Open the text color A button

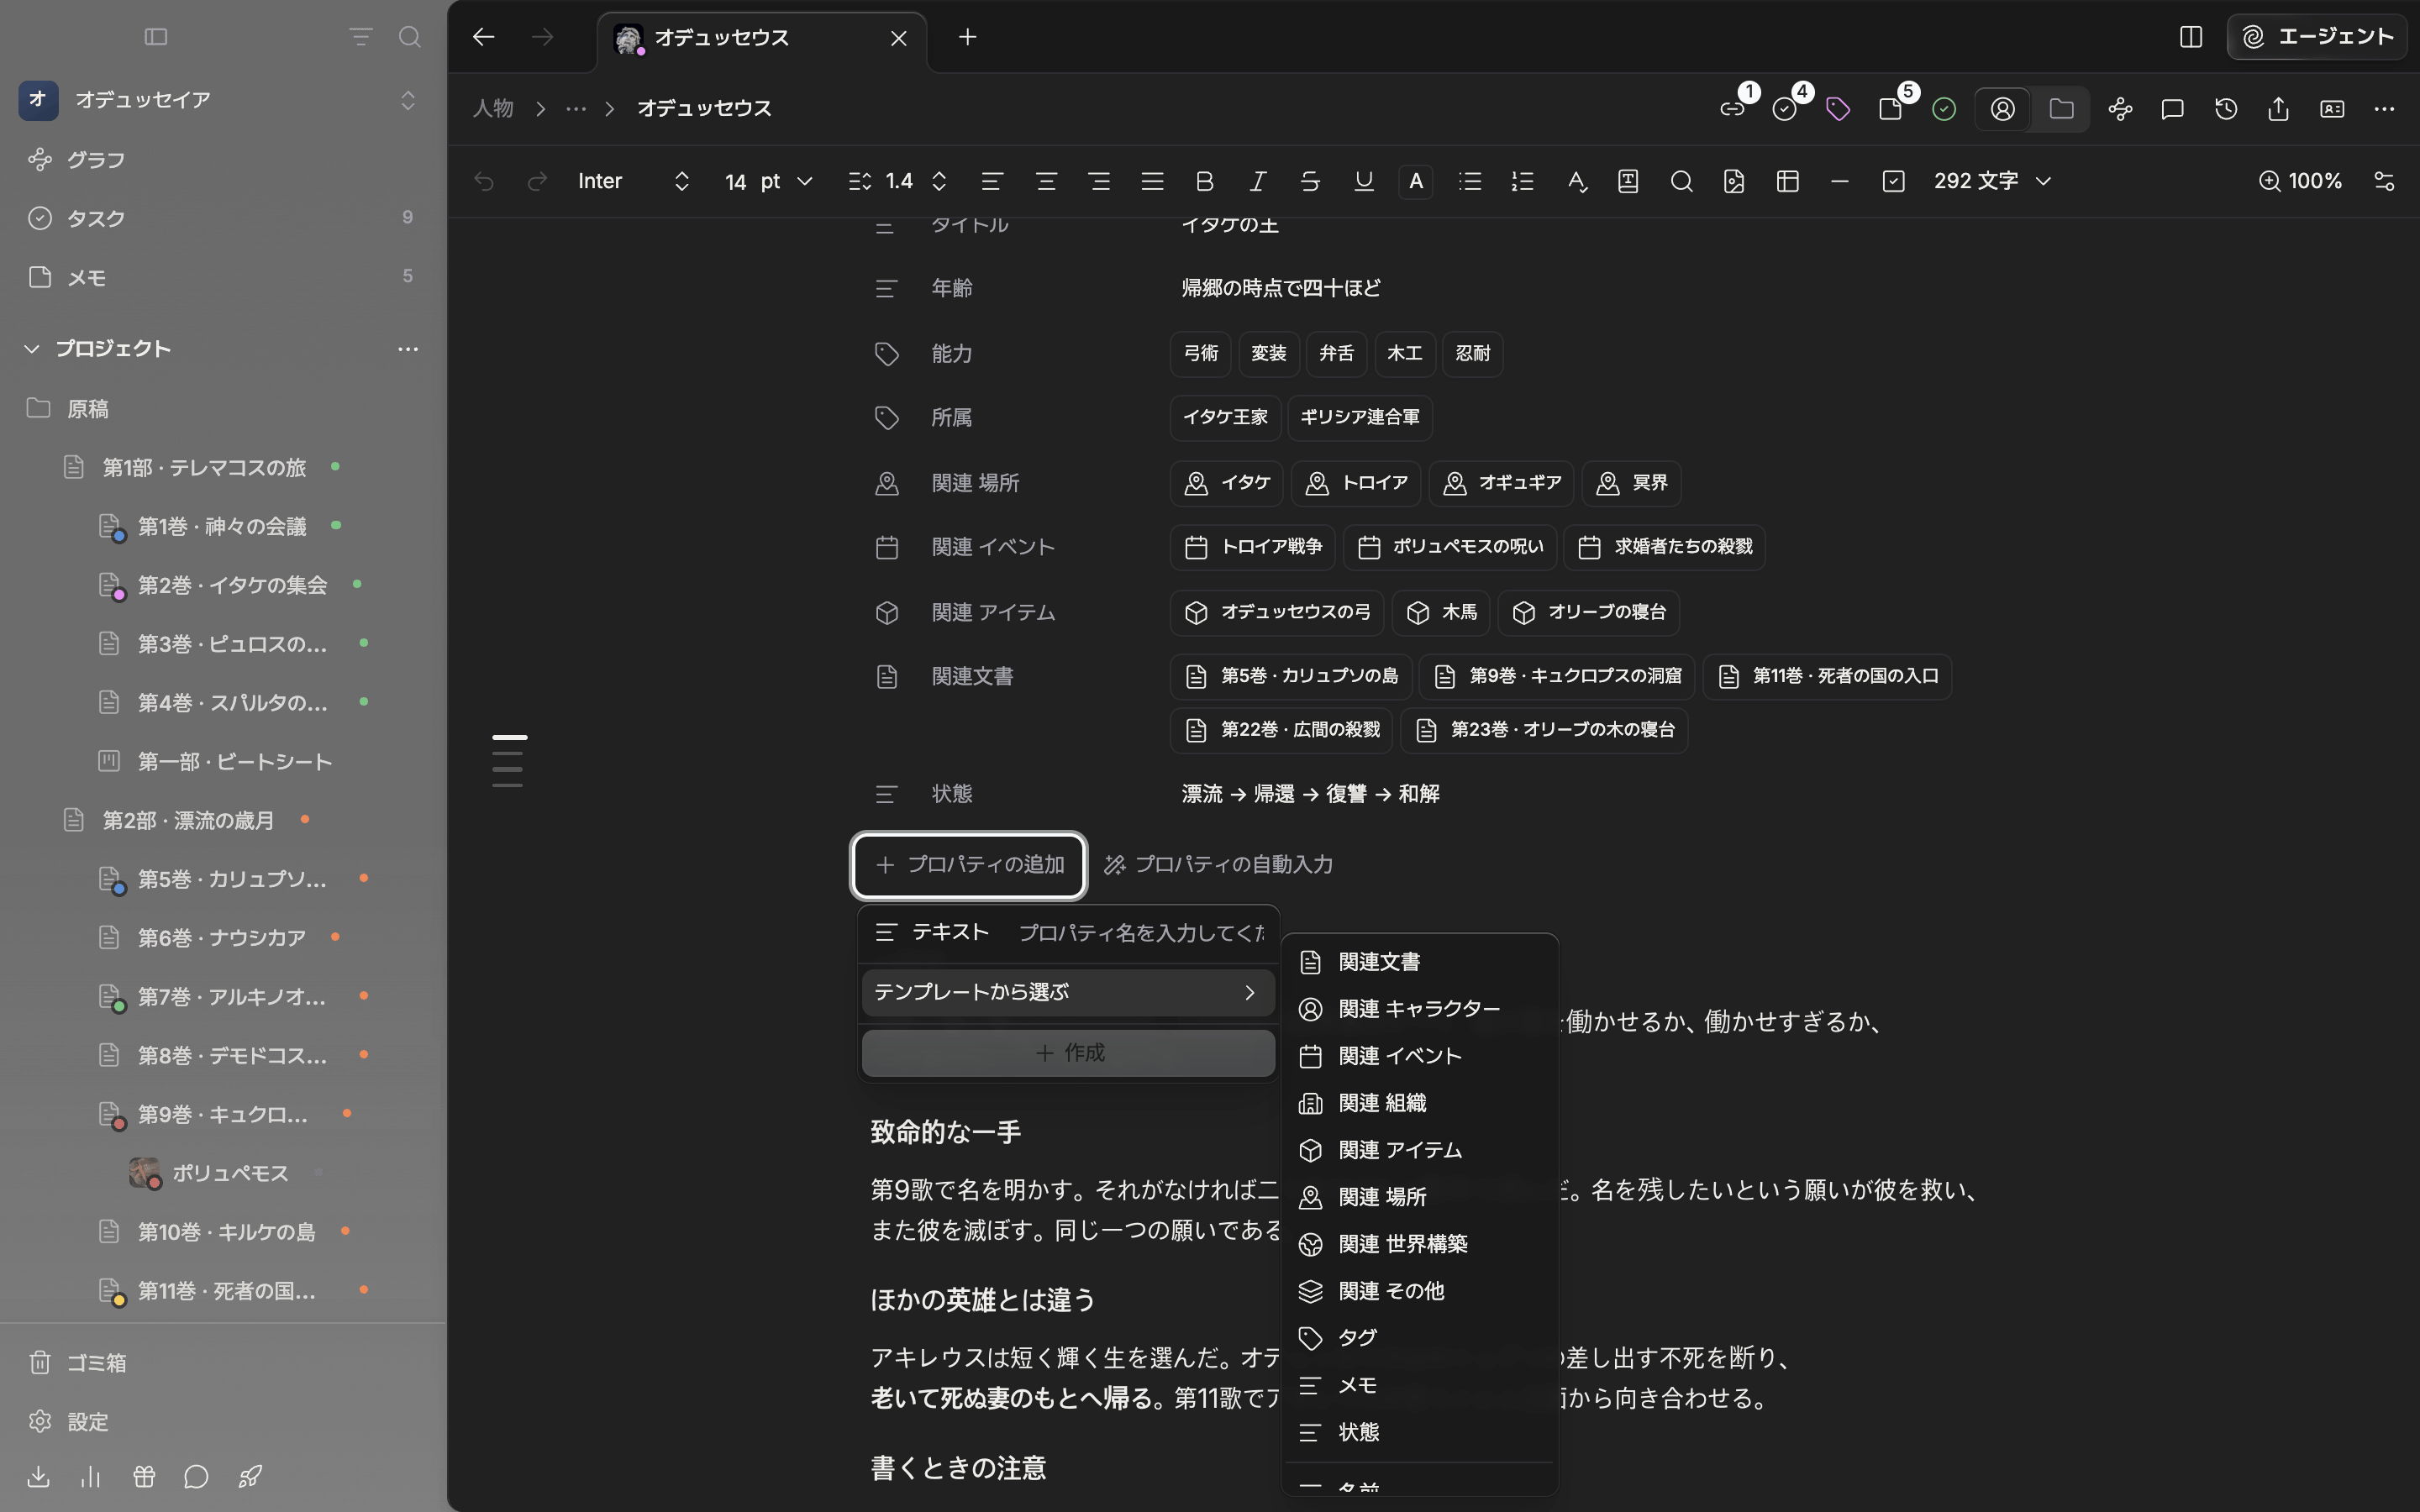tap(1416, 181)
